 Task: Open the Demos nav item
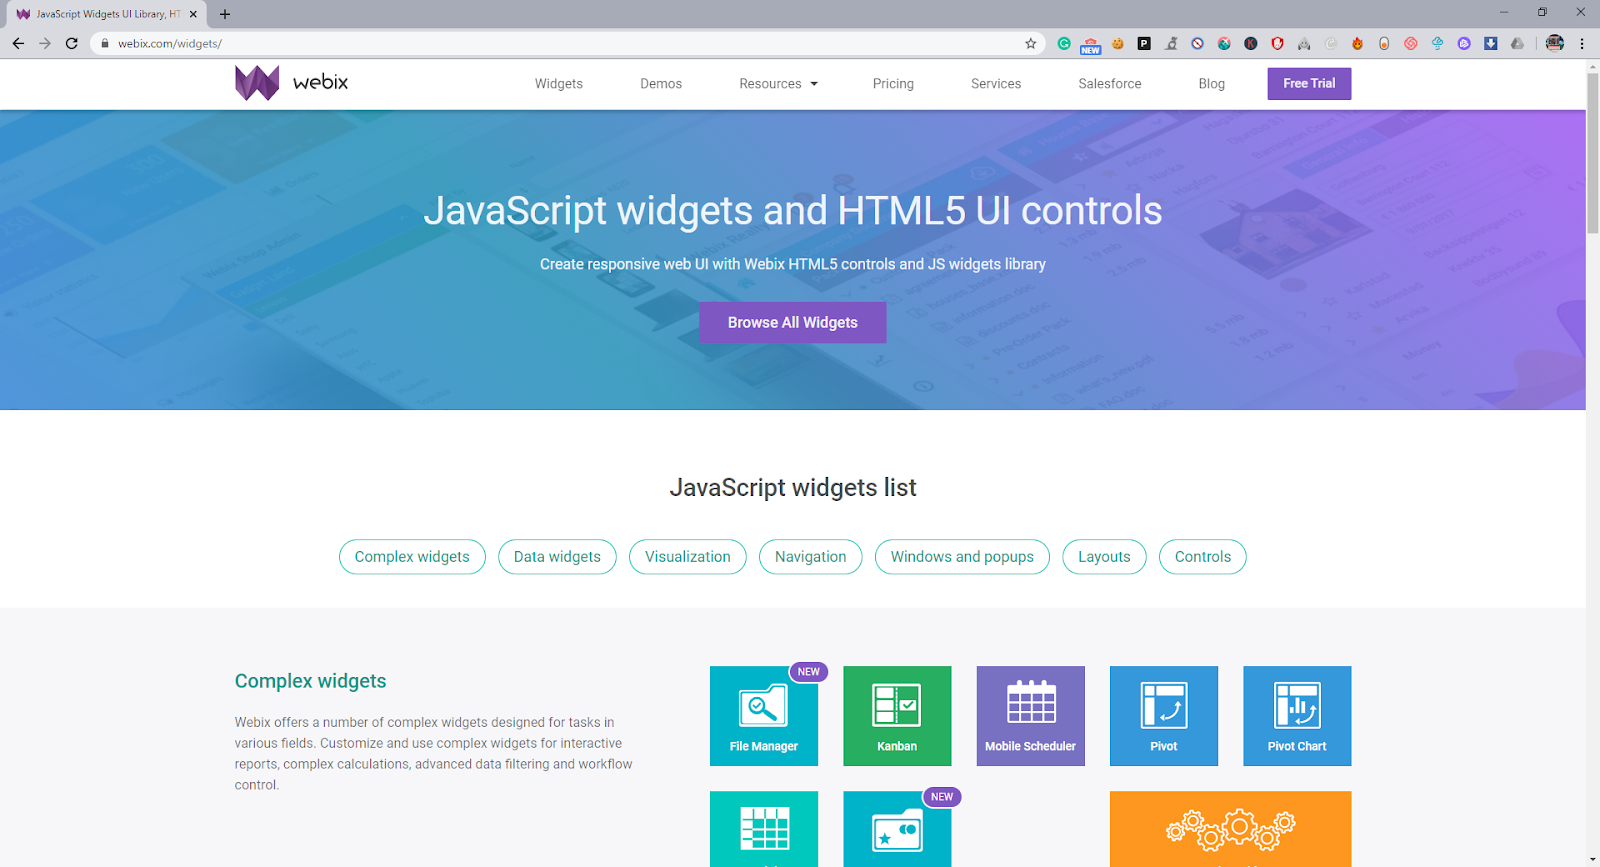(661, 84)
